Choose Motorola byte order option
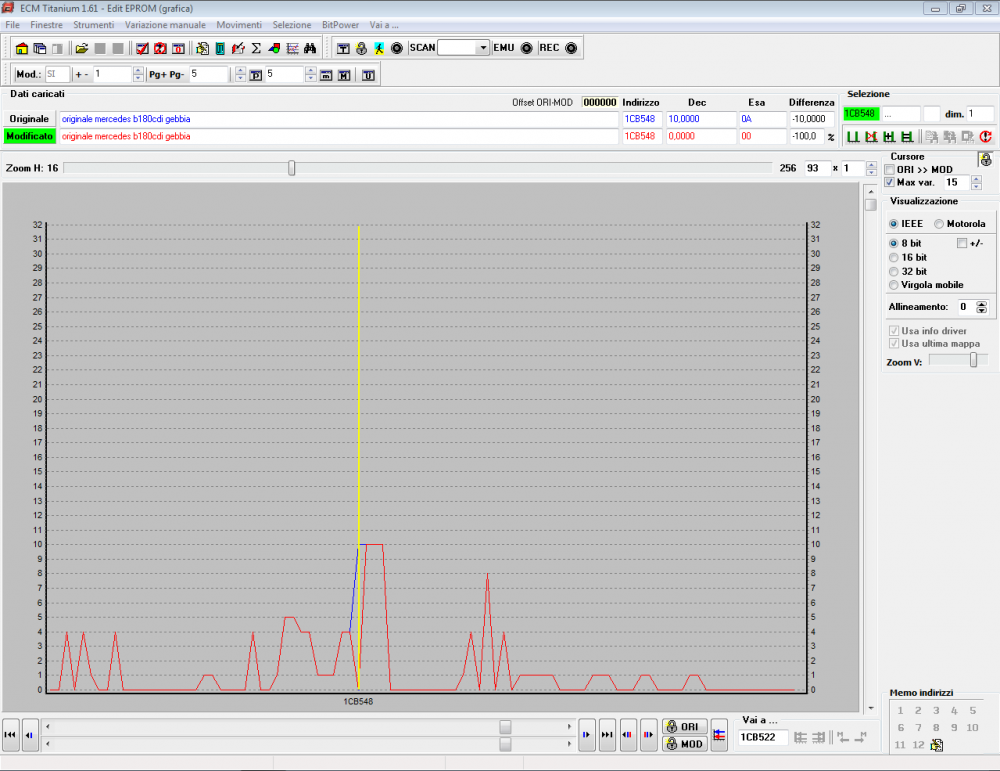The width and height of the screenshot is (1000, 771). tap(938, 224)
